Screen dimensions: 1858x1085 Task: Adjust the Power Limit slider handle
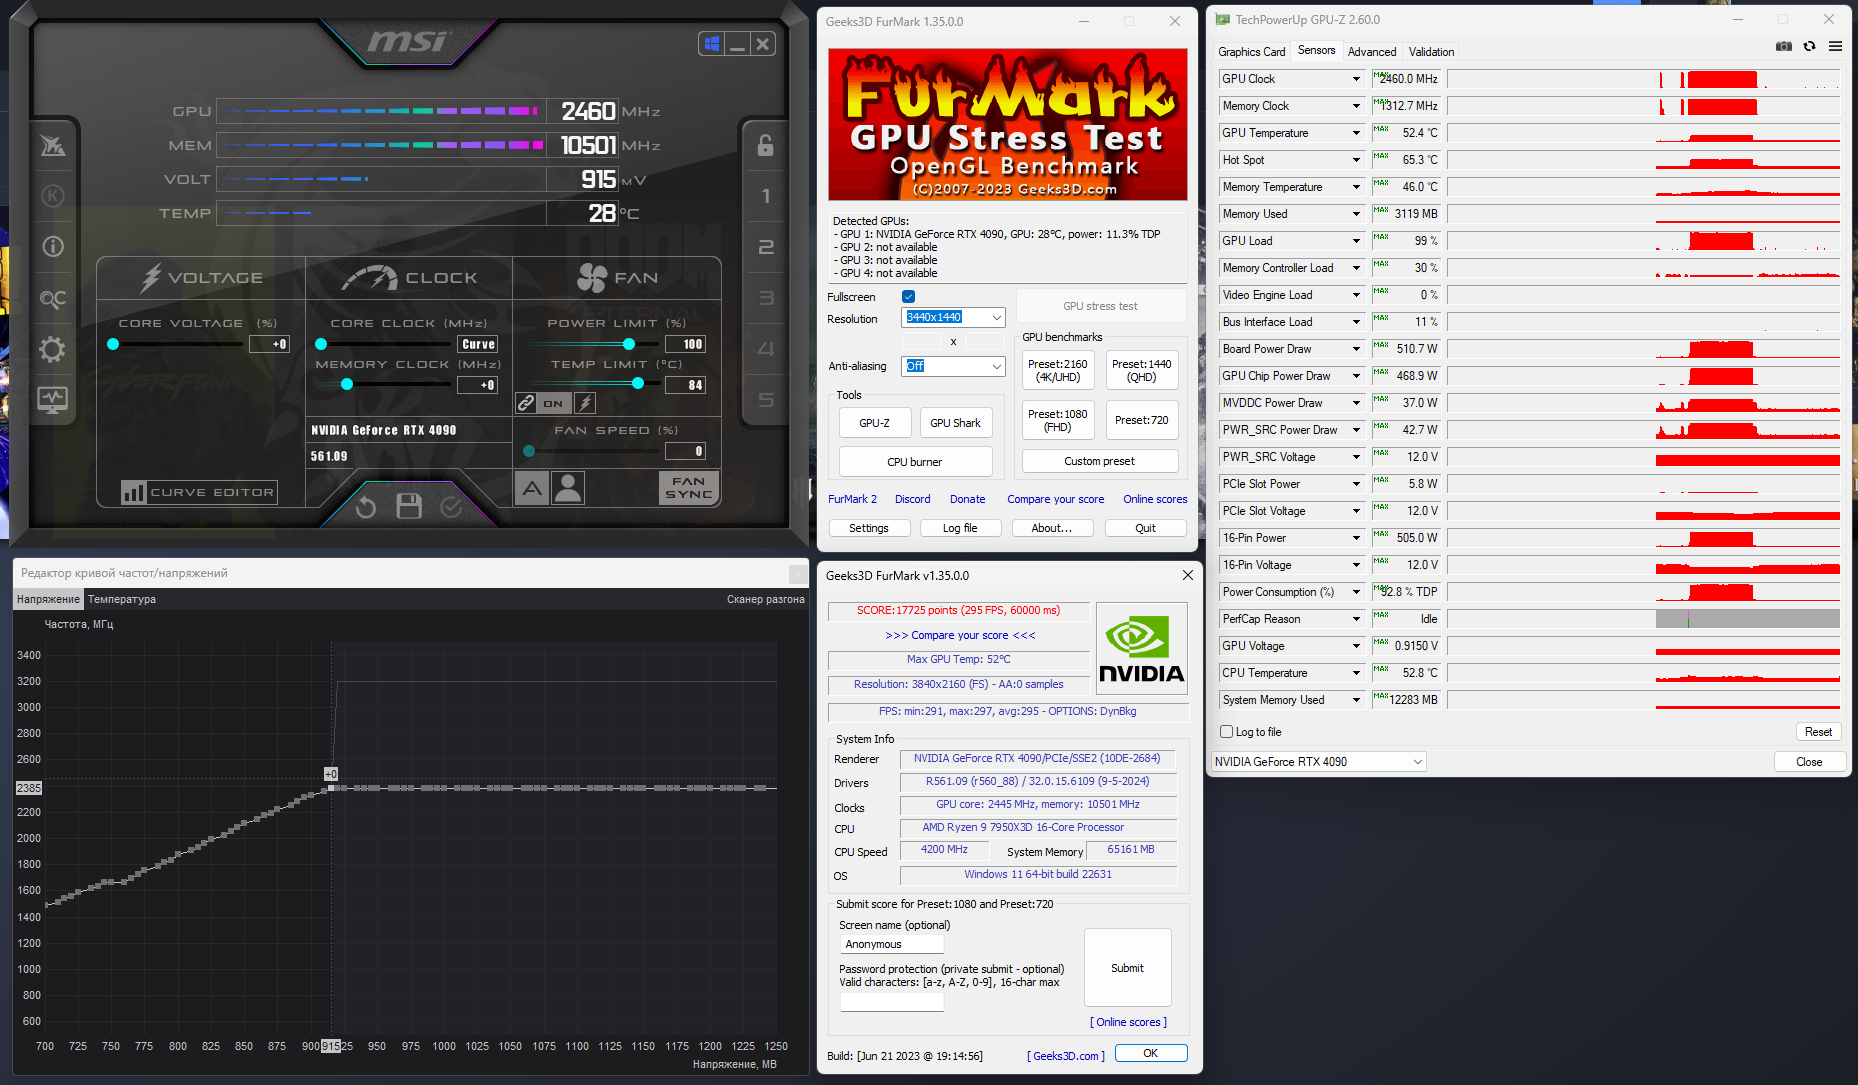pos(629,344)
